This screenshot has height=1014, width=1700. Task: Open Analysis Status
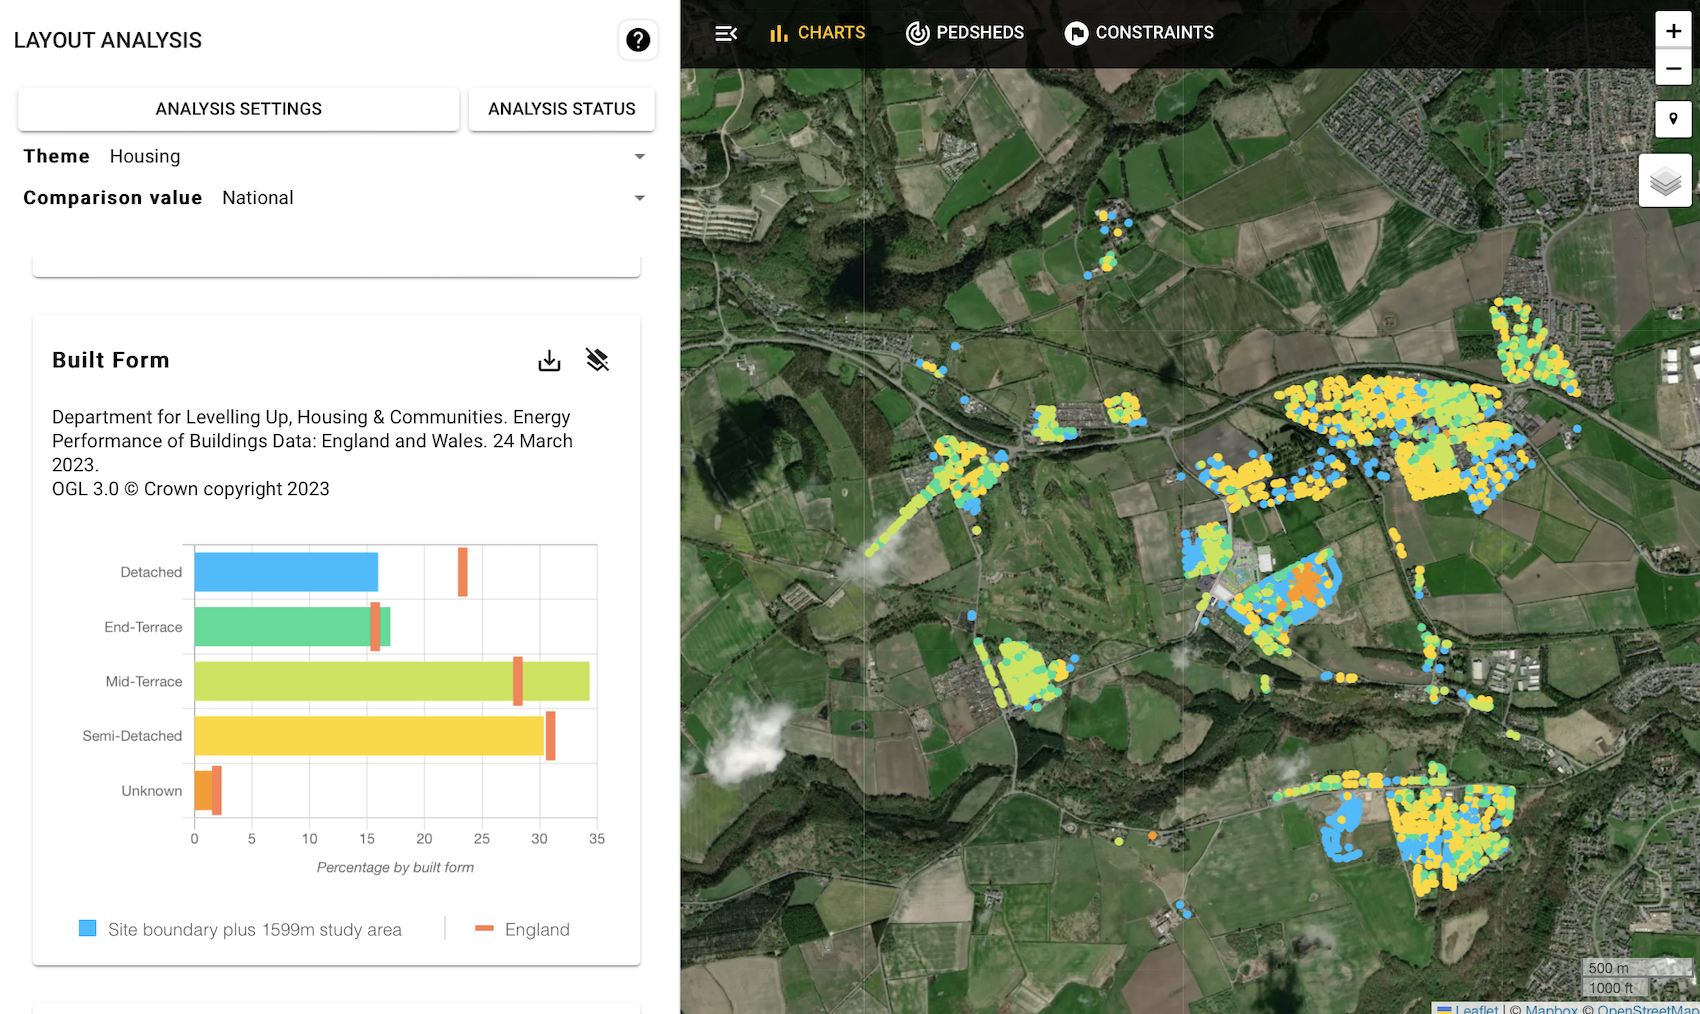562,109
